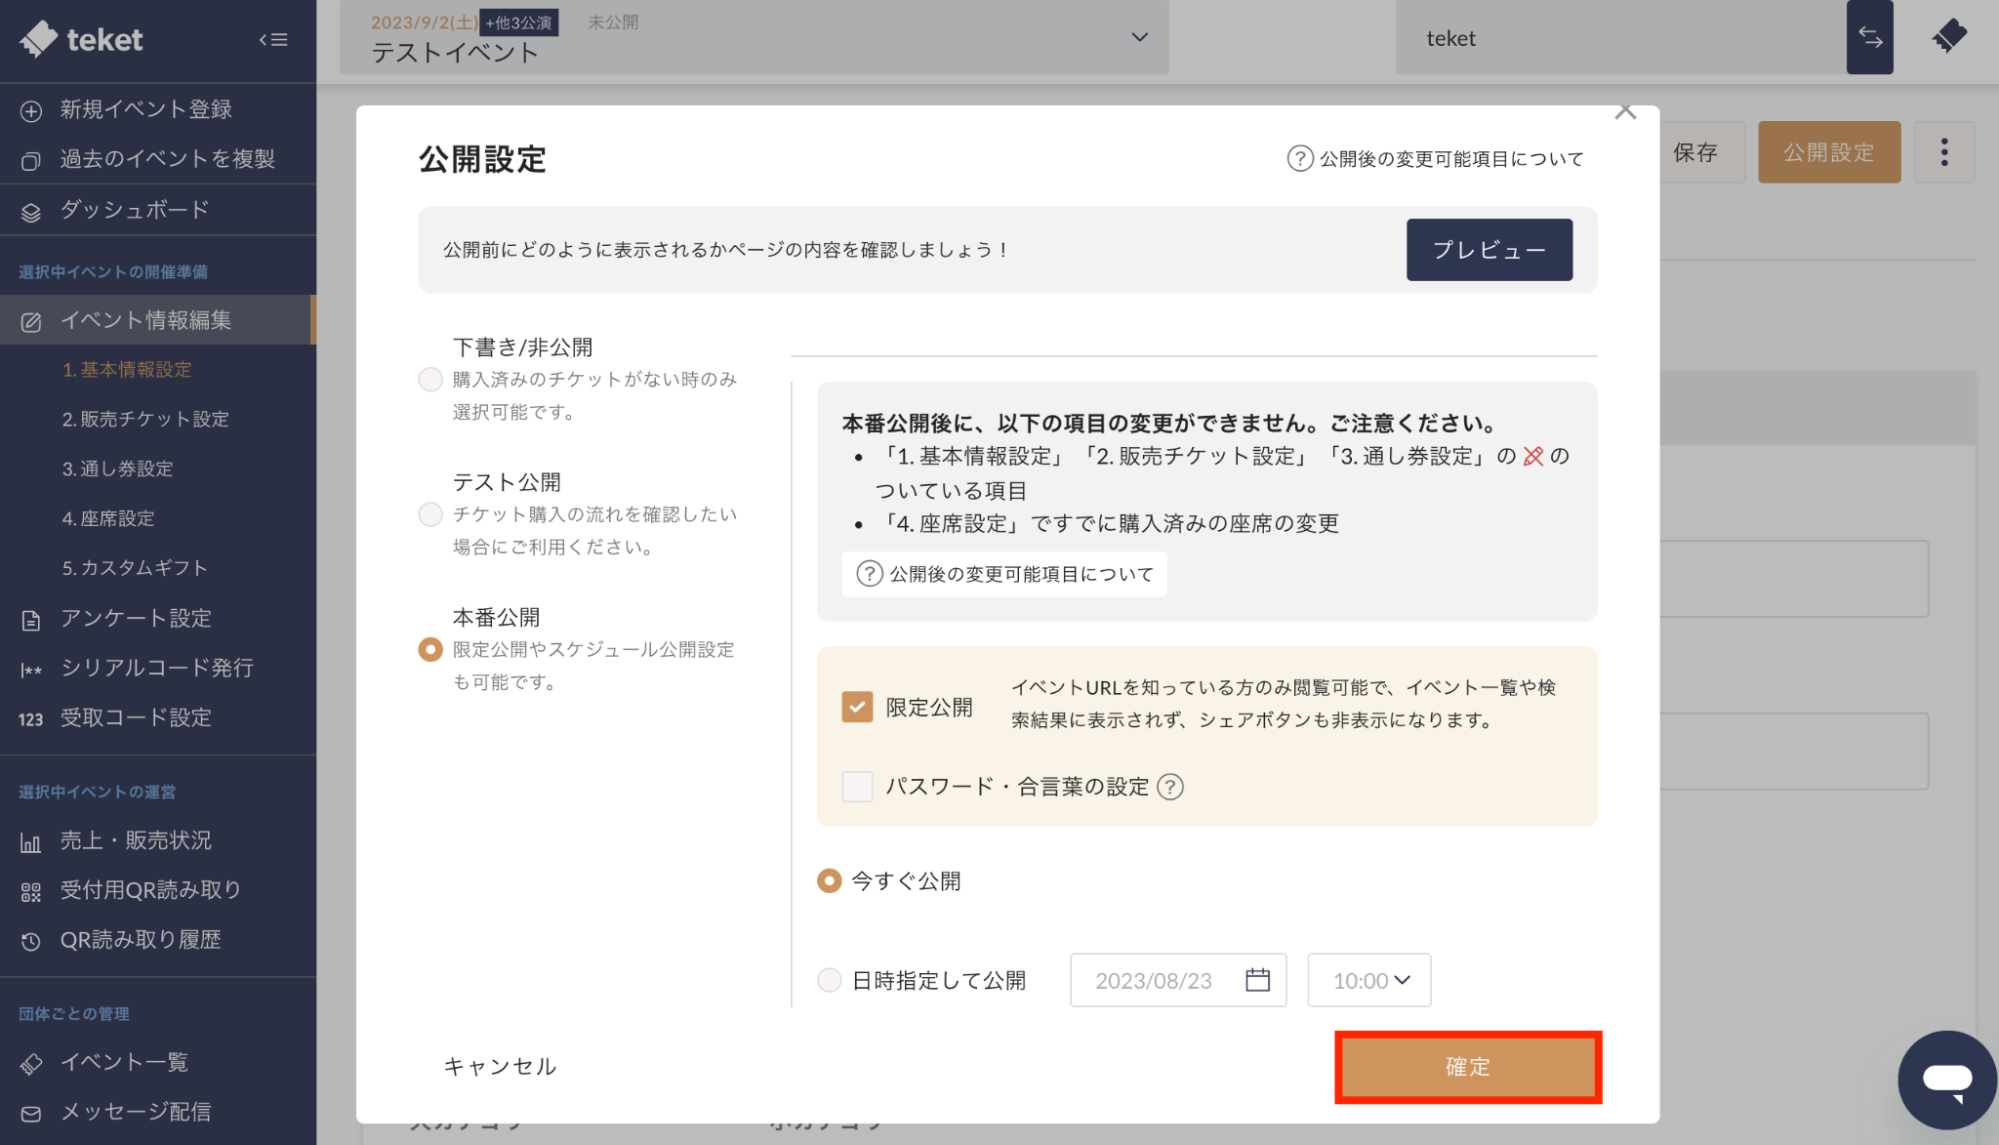
Task: Click the account switch arrows icon
Action: point(1869,38)
